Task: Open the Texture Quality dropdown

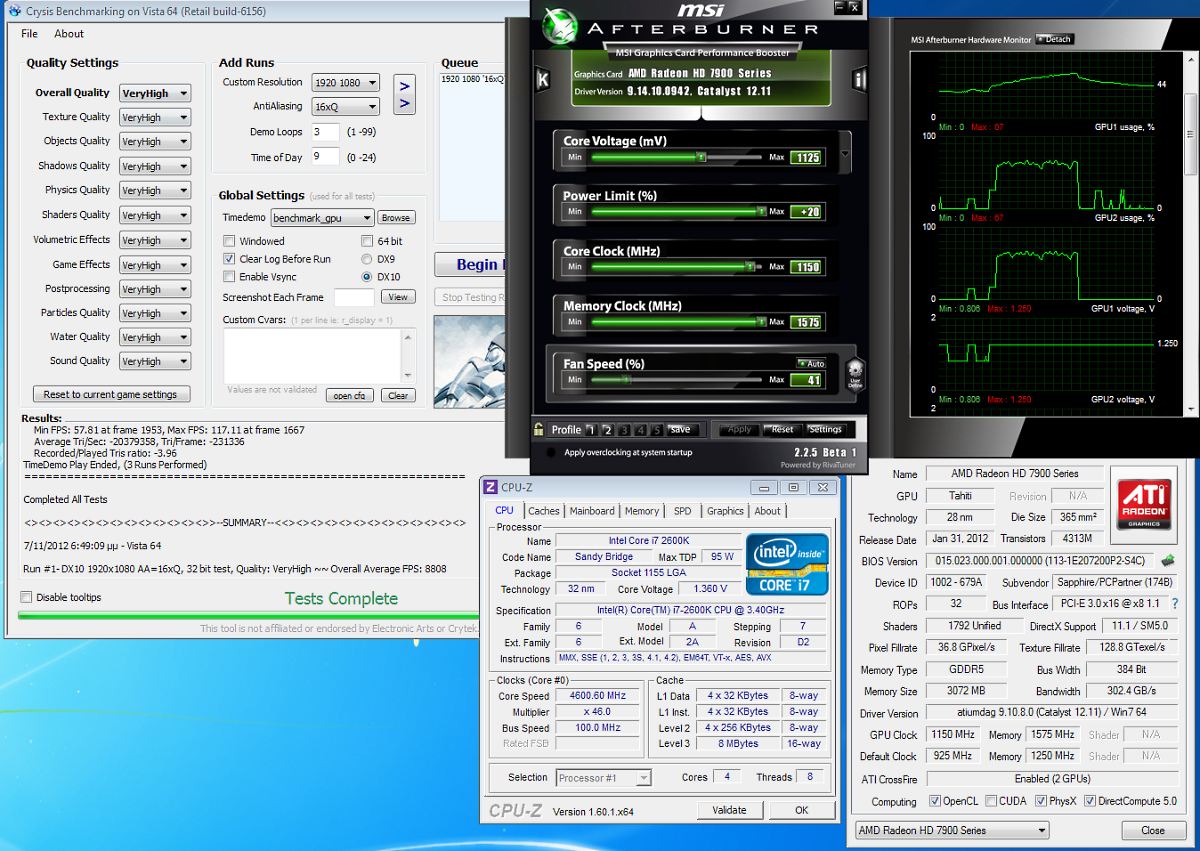Action: (154, 117)
